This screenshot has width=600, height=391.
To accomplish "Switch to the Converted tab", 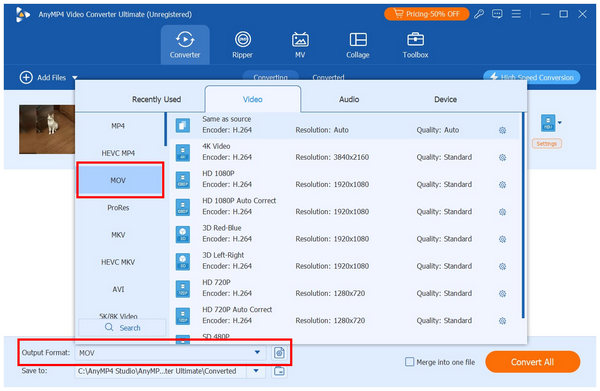I will click(328, 77).
